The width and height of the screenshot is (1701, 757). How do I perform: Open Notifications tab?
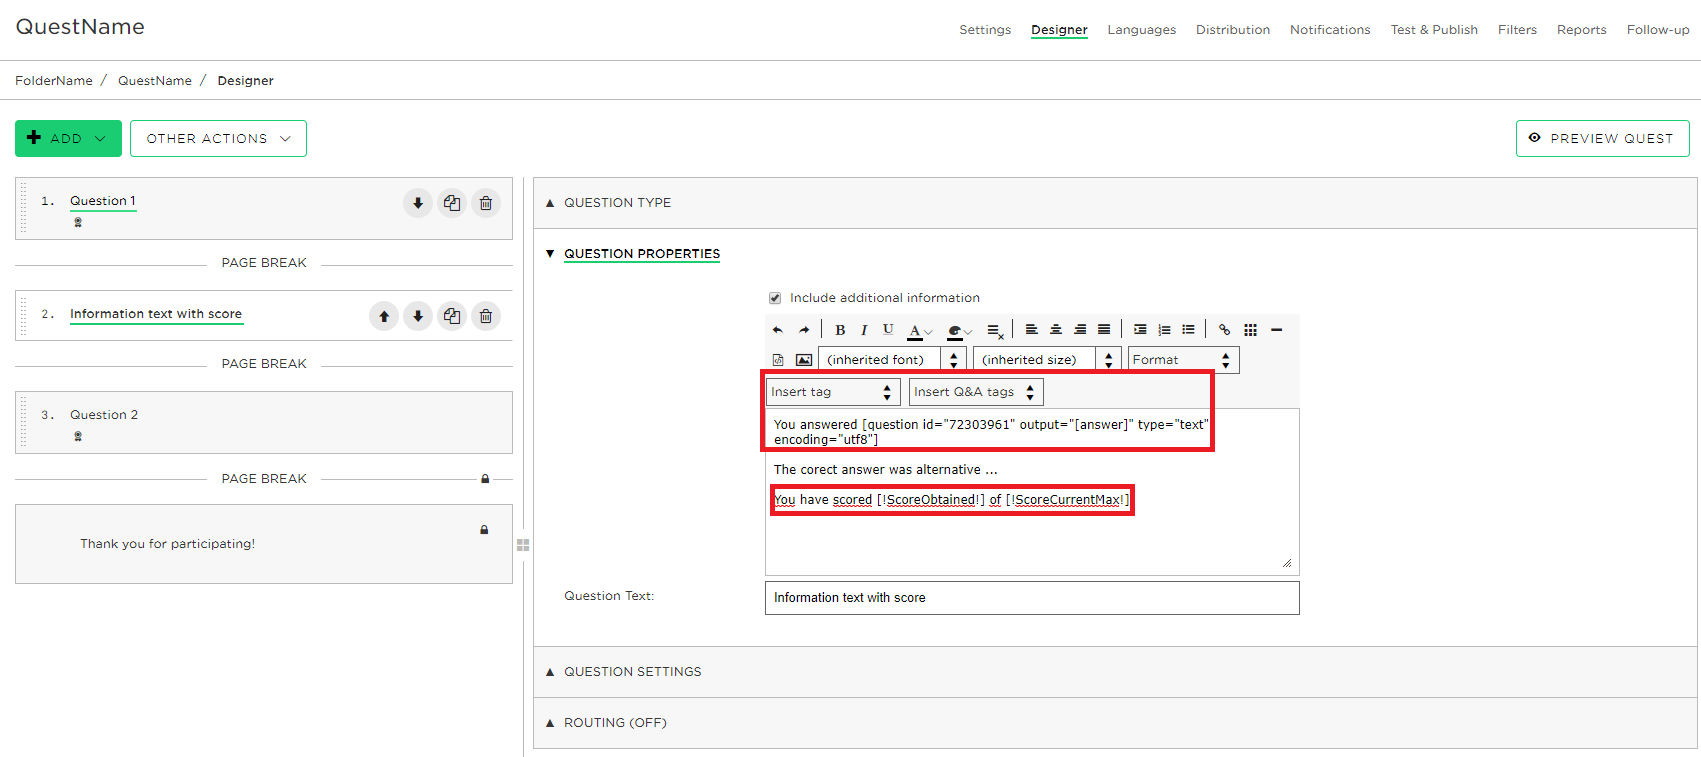(x=1330, y=30)
